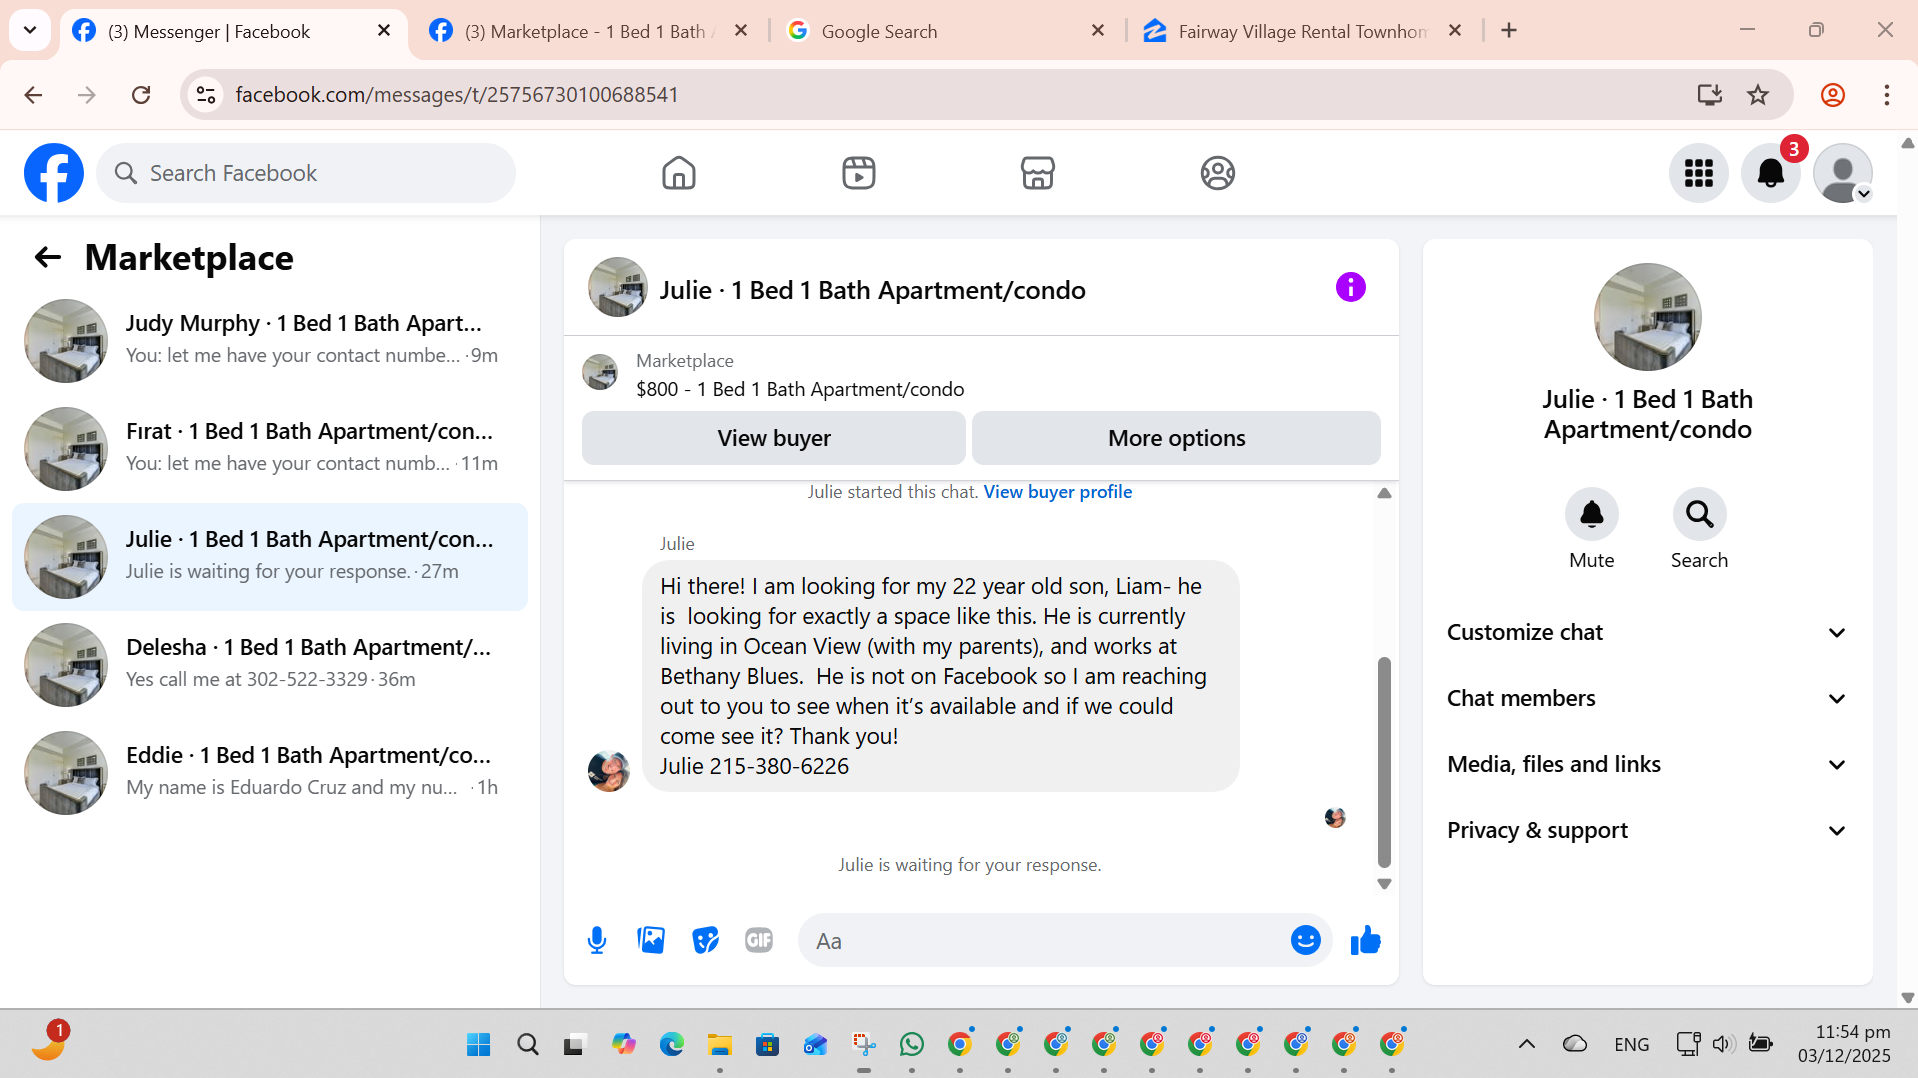The width and height of the screenshot is (1918, 1078).
Task: Switch to the Fairway Village Rental Townhome tab
Action: click(1302, 31)
